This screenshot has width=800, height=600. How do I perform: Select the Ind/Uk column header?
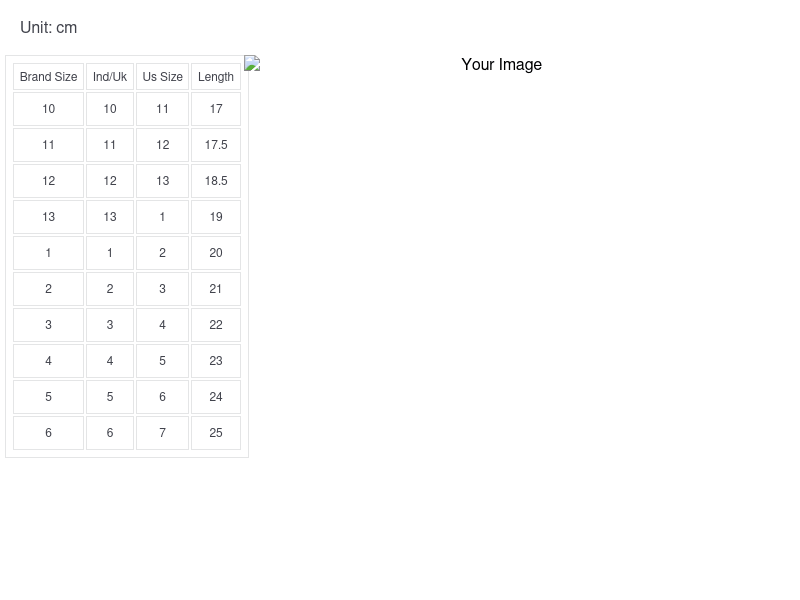tap(110, 77)
